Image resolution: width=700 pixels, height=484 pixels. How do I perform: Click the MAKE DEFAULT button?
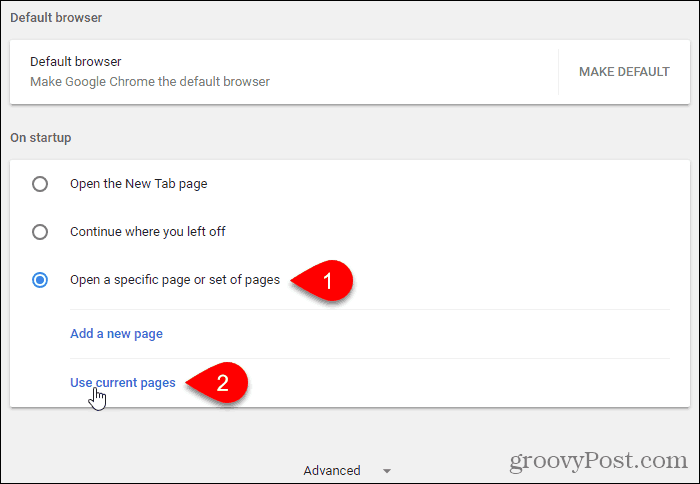pyautogui.click(x=624, y=72)
